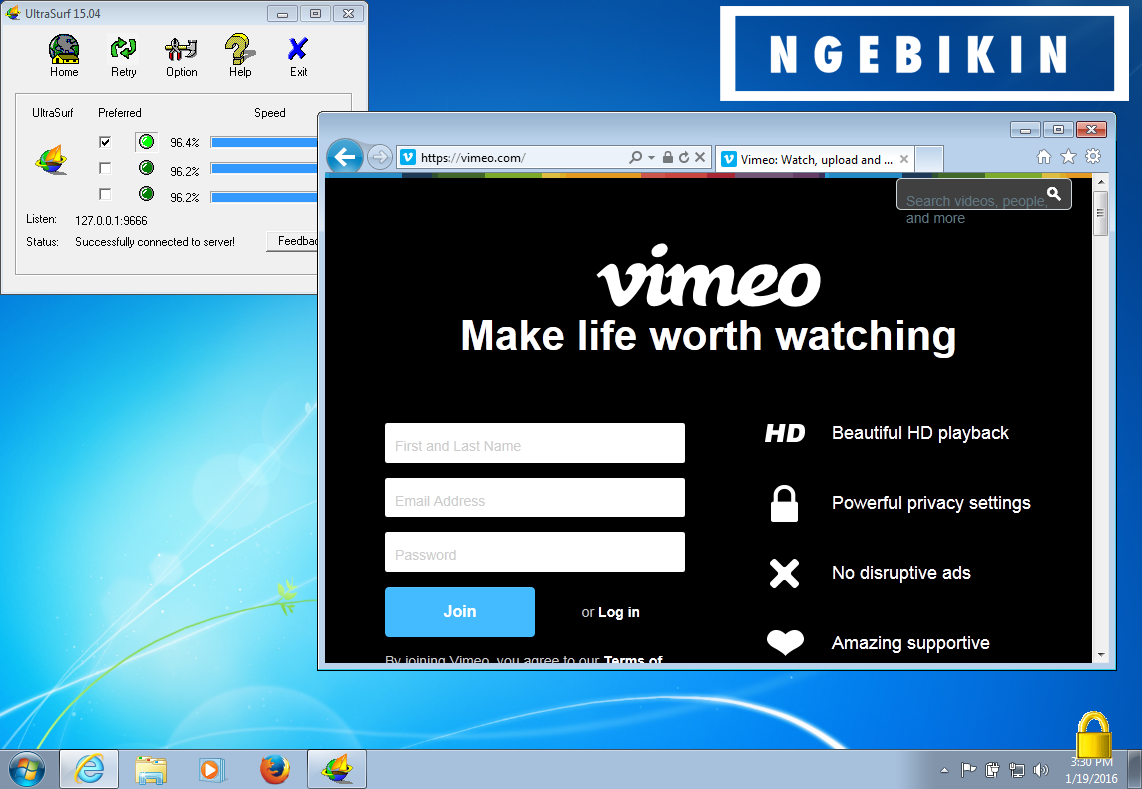Click green status light of second server row
Image resolution: width=1142 pixels, height=789 pixels.
(146, 168)
